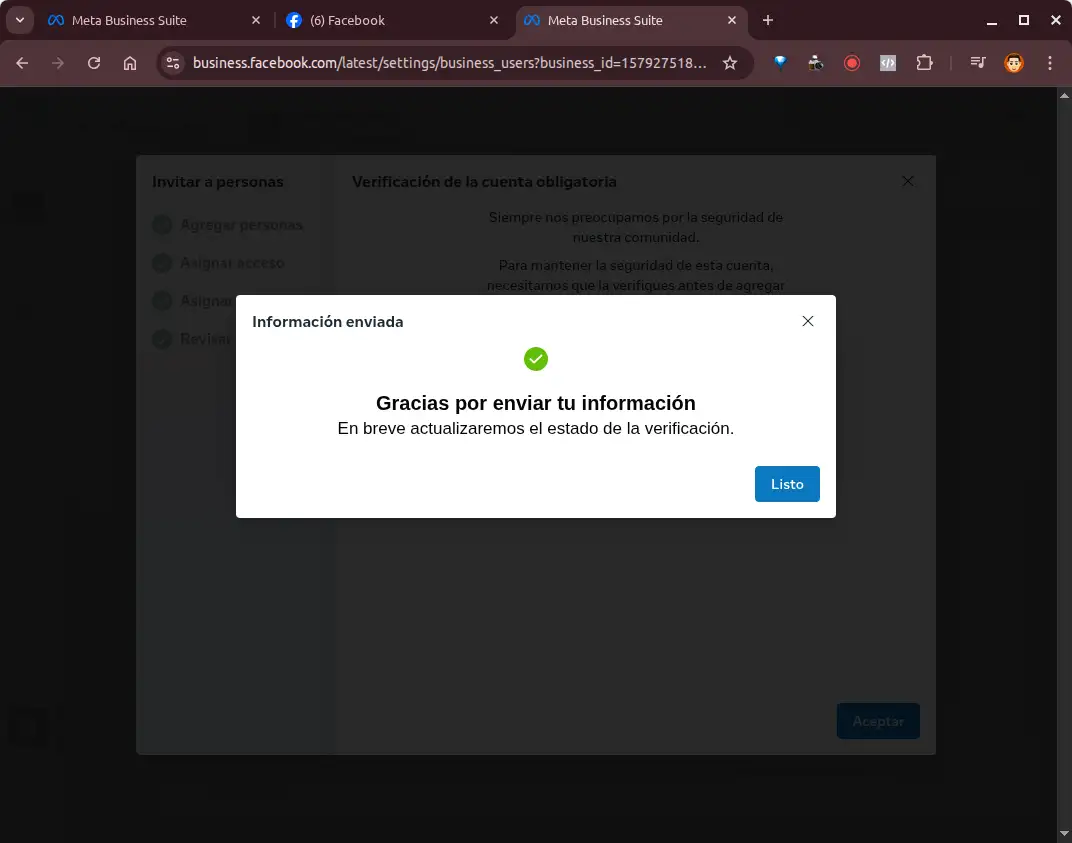
Task: View site information icon in address bar
Action: pos(173,63)
